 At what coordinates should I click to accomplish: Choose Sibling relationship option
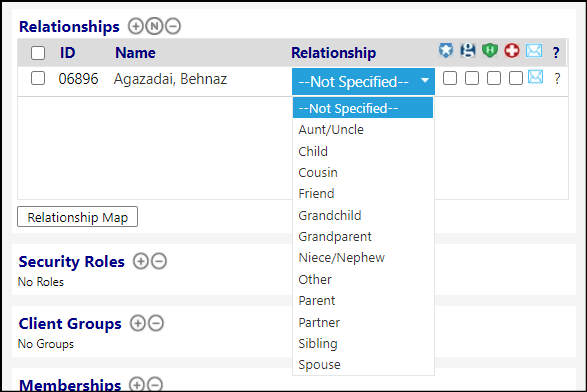(x=363, y=343)
